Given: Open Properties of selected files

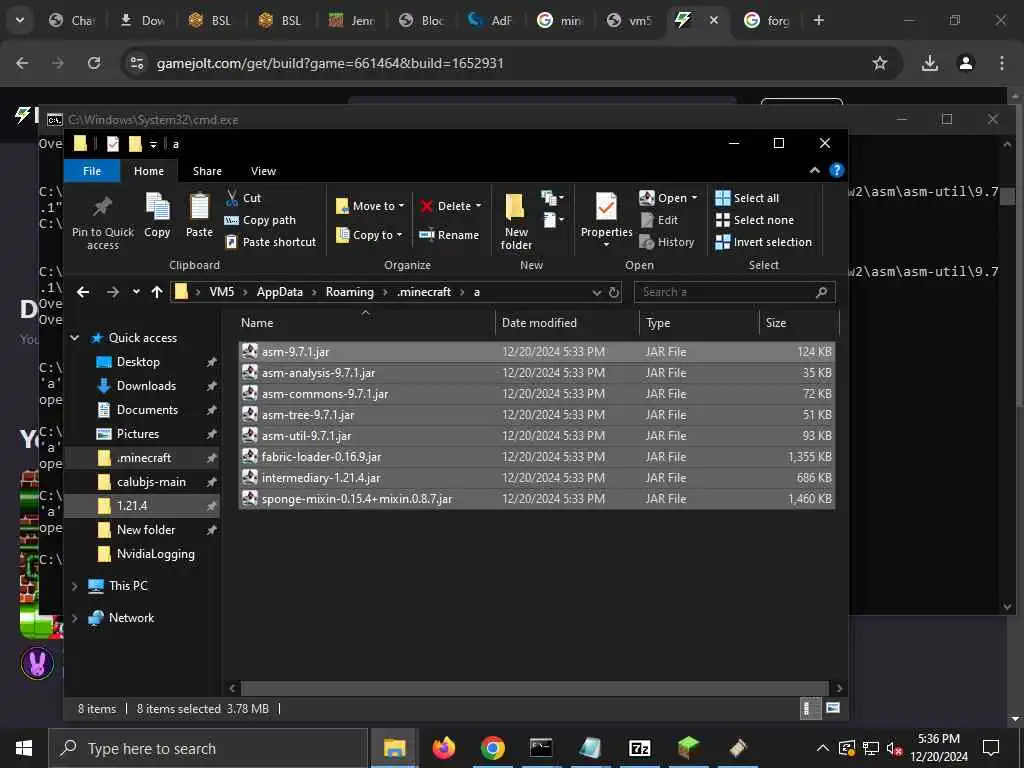Looking at the screenshot, I should (x=606, y=221).
